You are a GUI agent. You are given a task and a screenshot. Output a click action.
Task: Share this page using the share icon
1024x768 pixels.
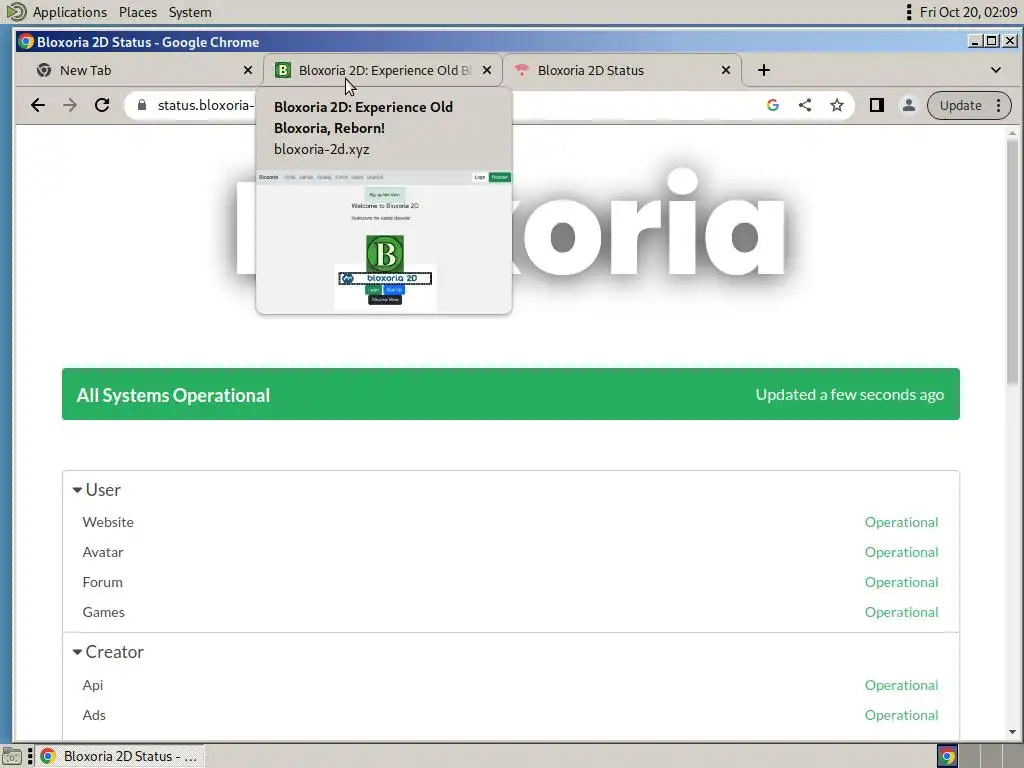[x=805, y=105]
